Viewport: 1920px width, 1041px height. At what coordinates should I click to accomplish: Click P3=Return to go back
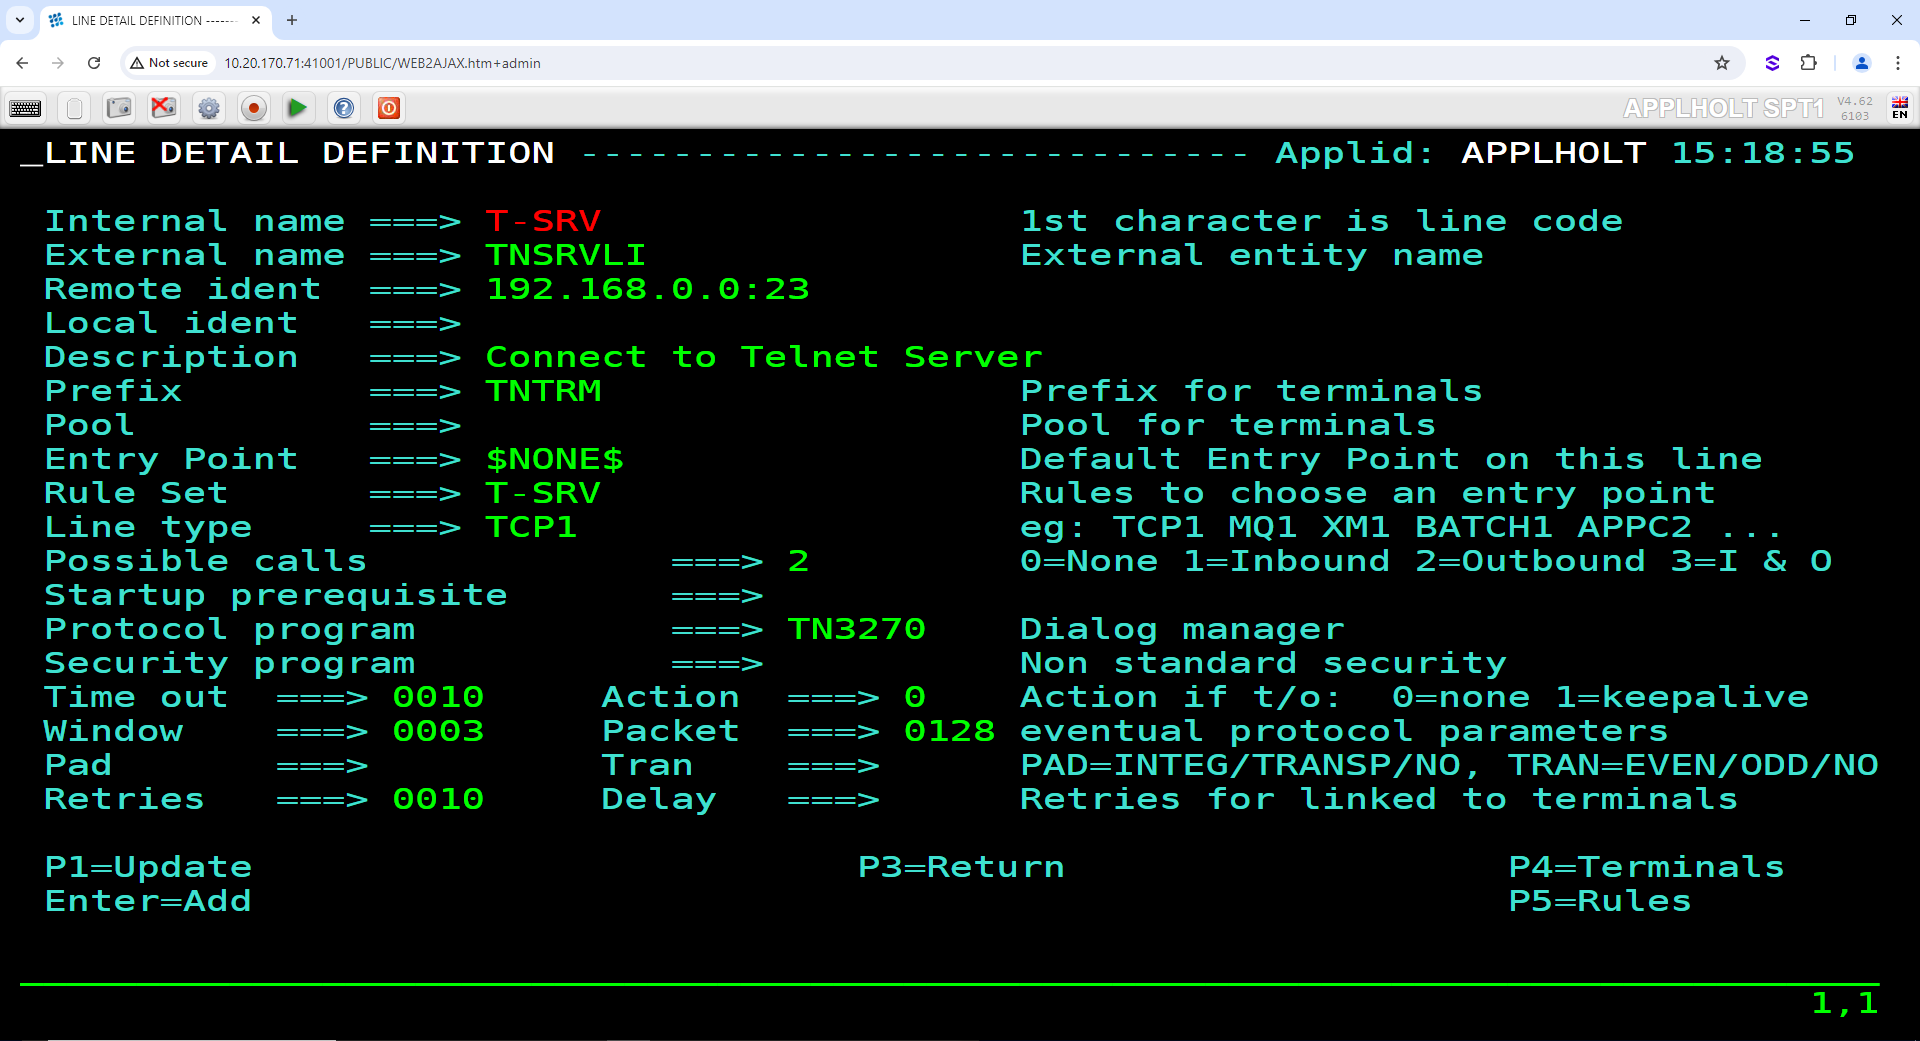962,868
